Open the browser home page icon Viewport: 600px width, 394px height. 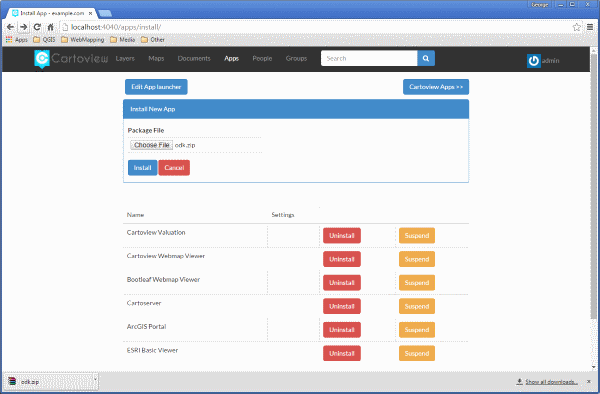(50, 27)
